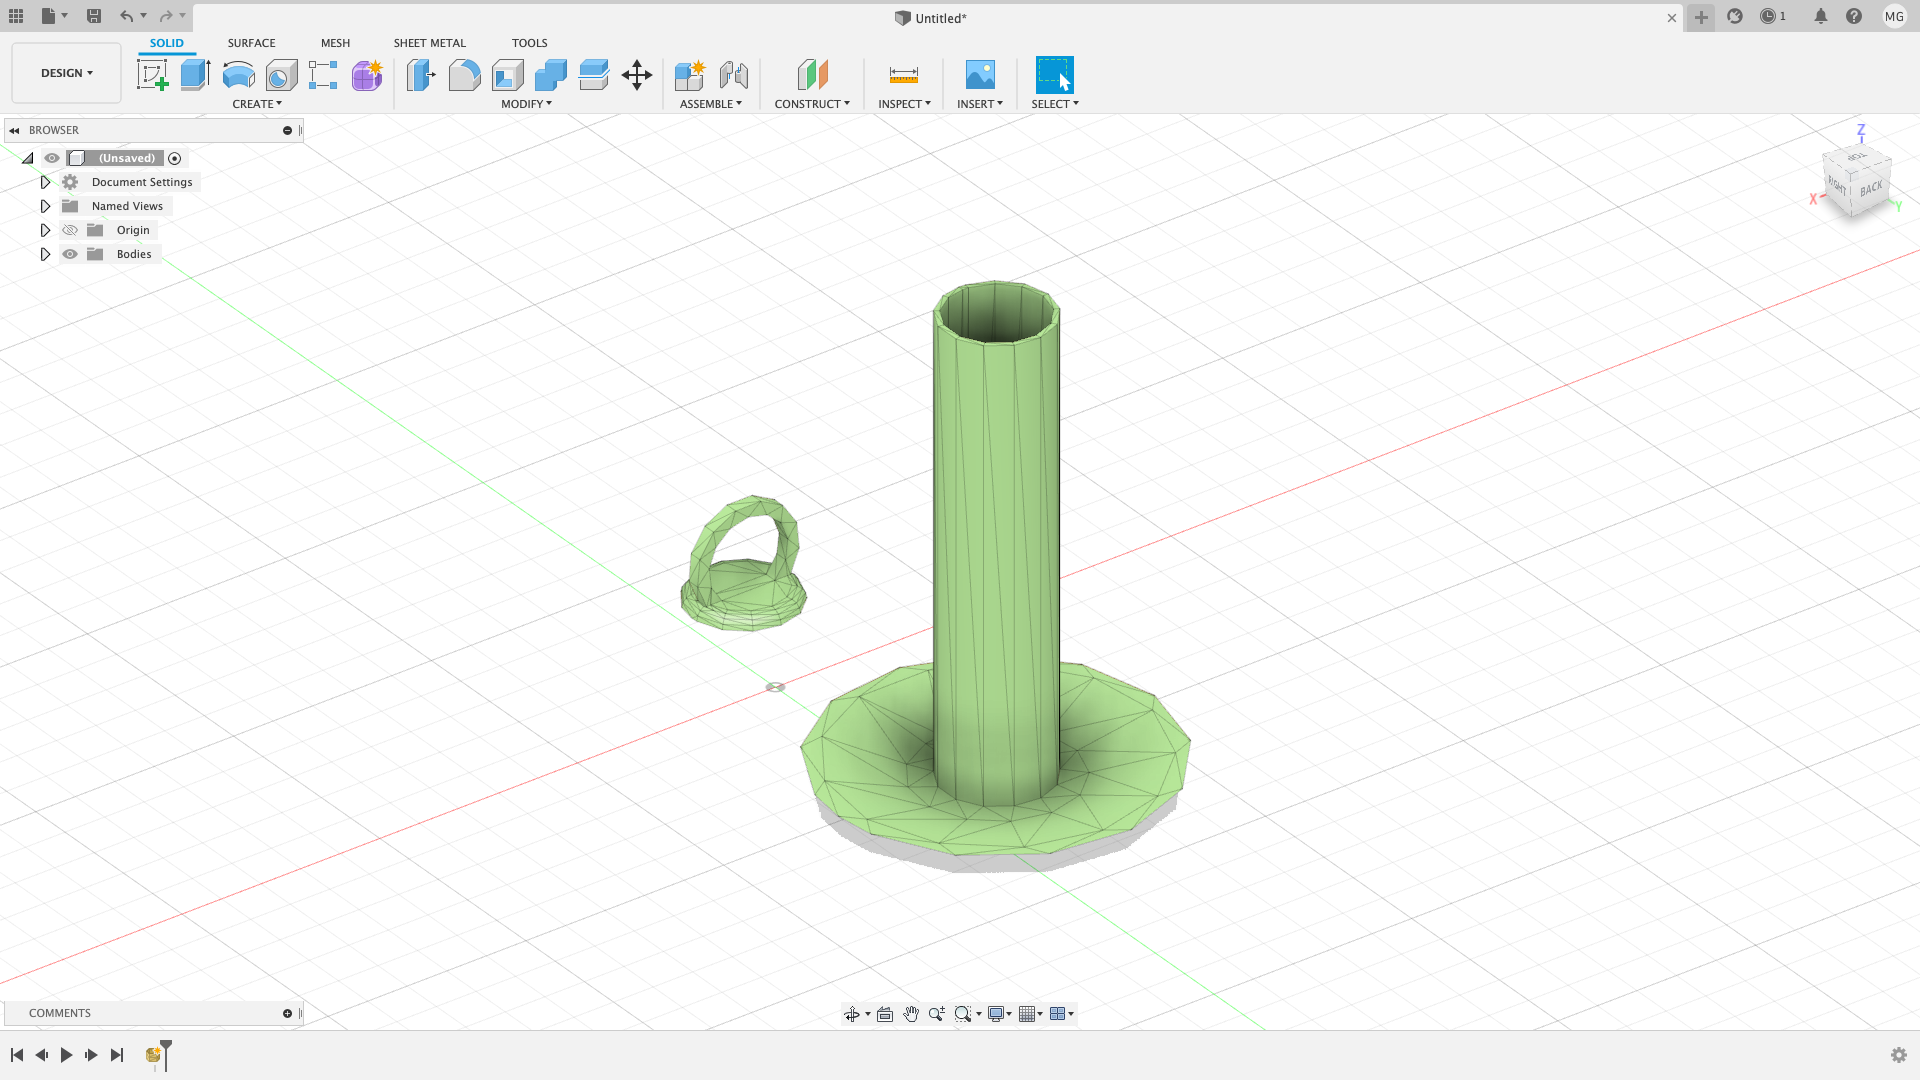Image resolution: width=1920 pixels, height=1080 pixels.
Task: Select the Create Sketch tool
Action: (x=153, y=75)
